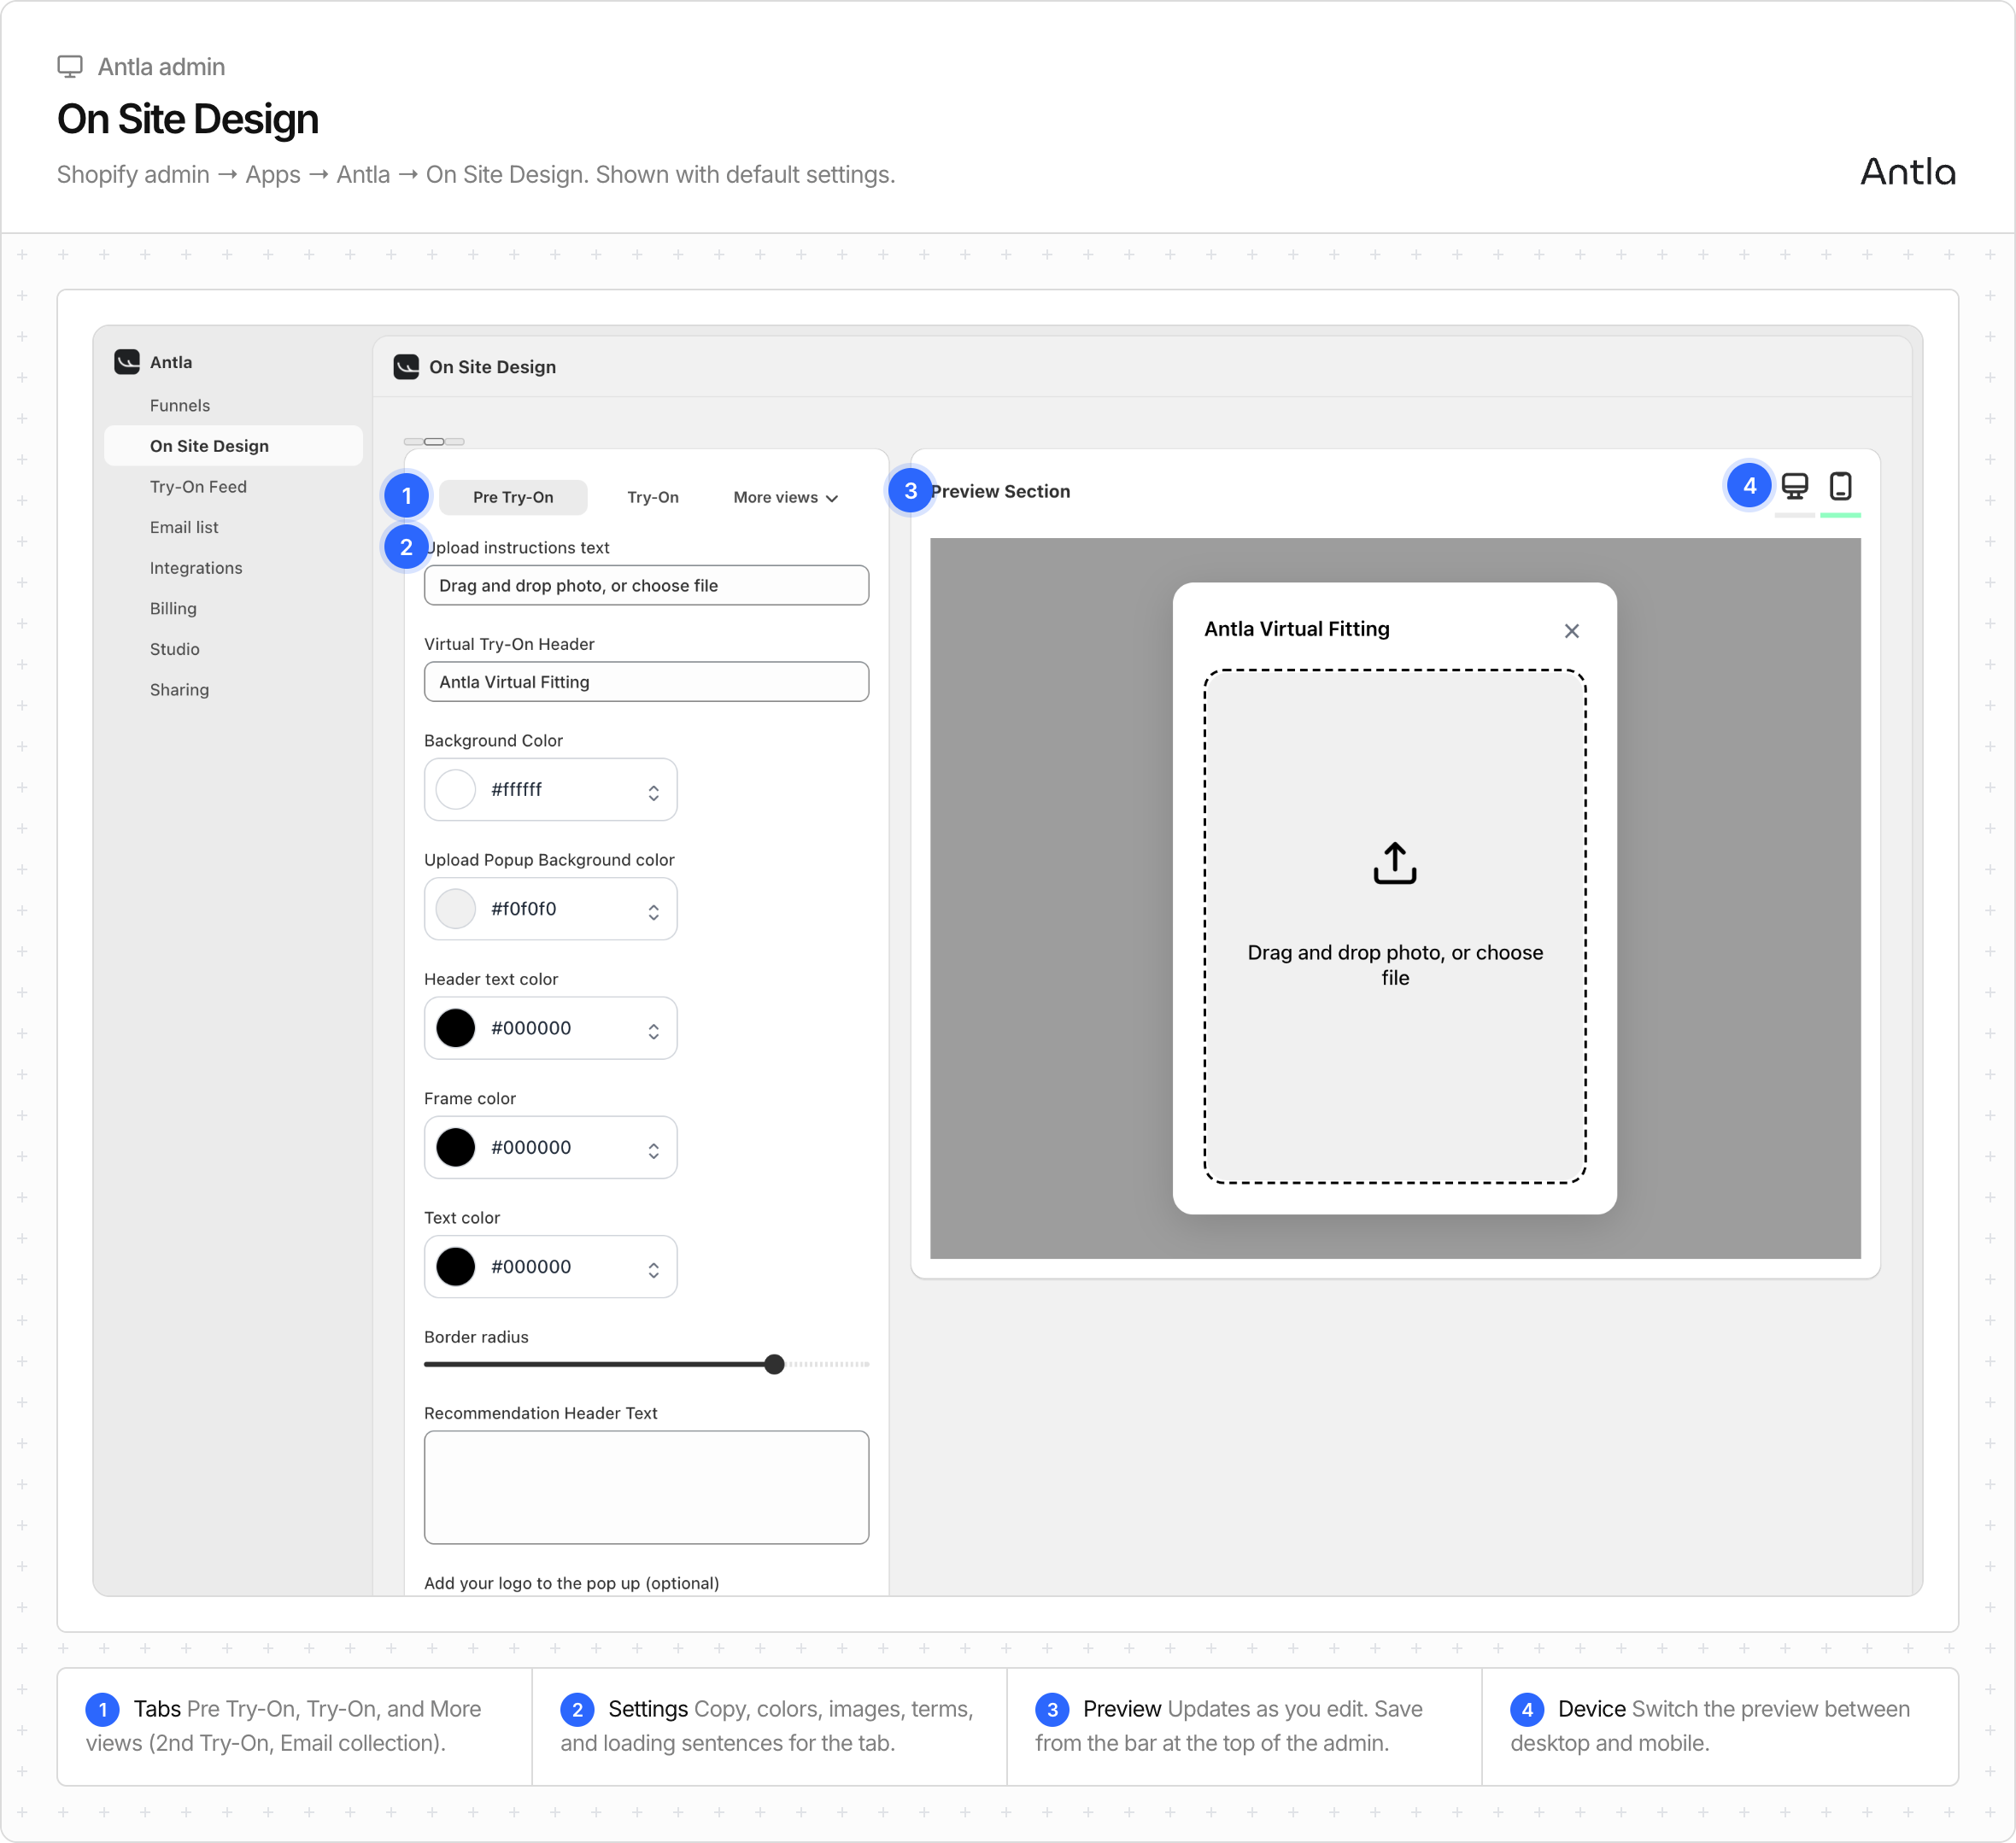The image size is (2016, 1843).
Task: Click the Text color black swatch
Action: click(456, 1266)
